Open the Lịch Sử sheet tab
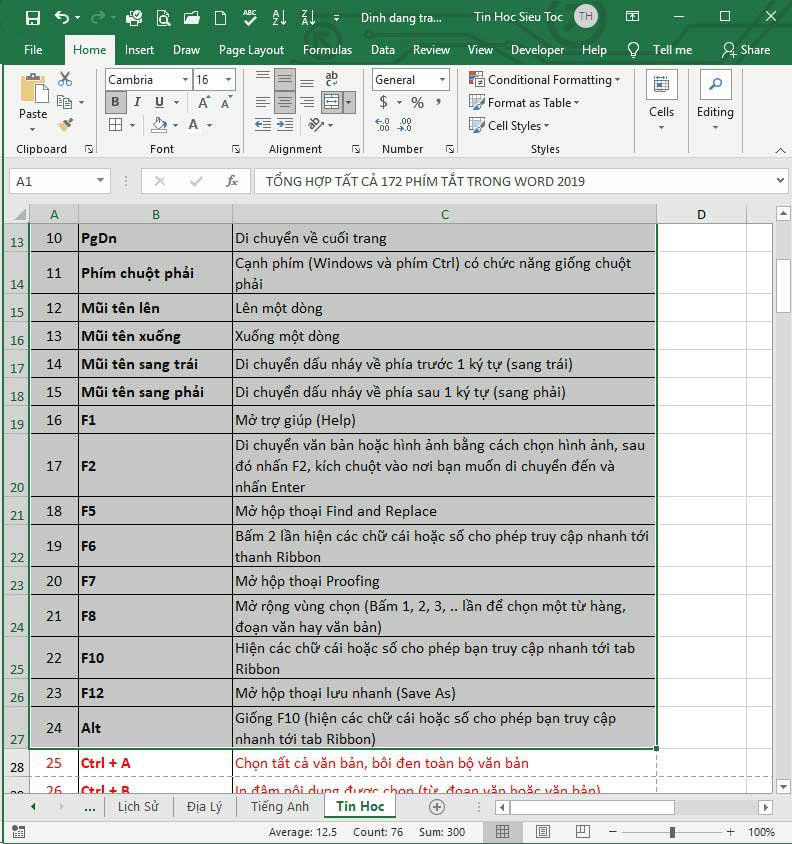This screenshot has width=792, height=844. [x=138, y=806]
